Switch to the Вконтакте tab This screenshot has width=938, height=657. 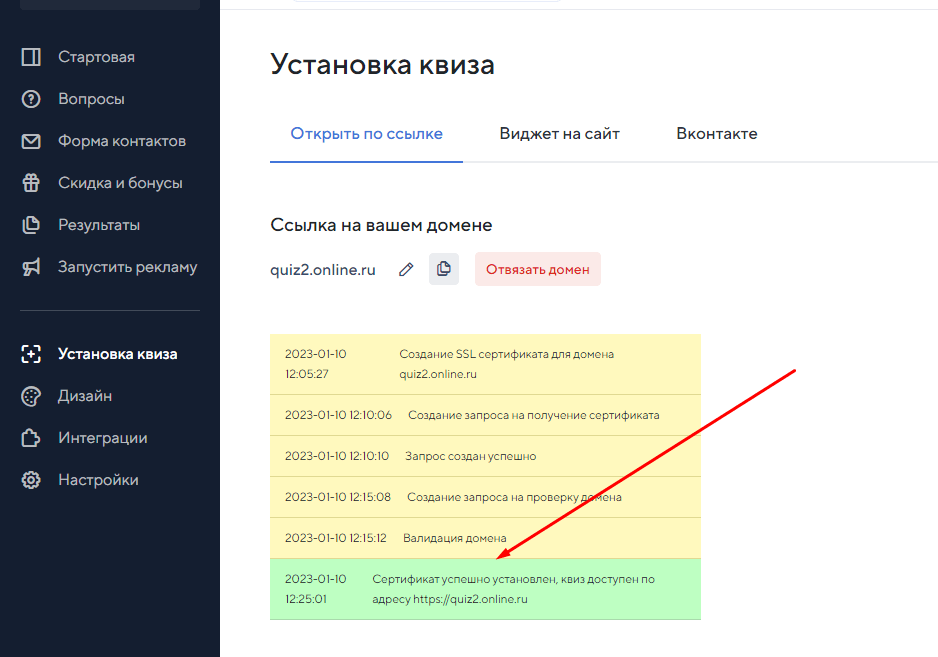[x=717, y=133]
